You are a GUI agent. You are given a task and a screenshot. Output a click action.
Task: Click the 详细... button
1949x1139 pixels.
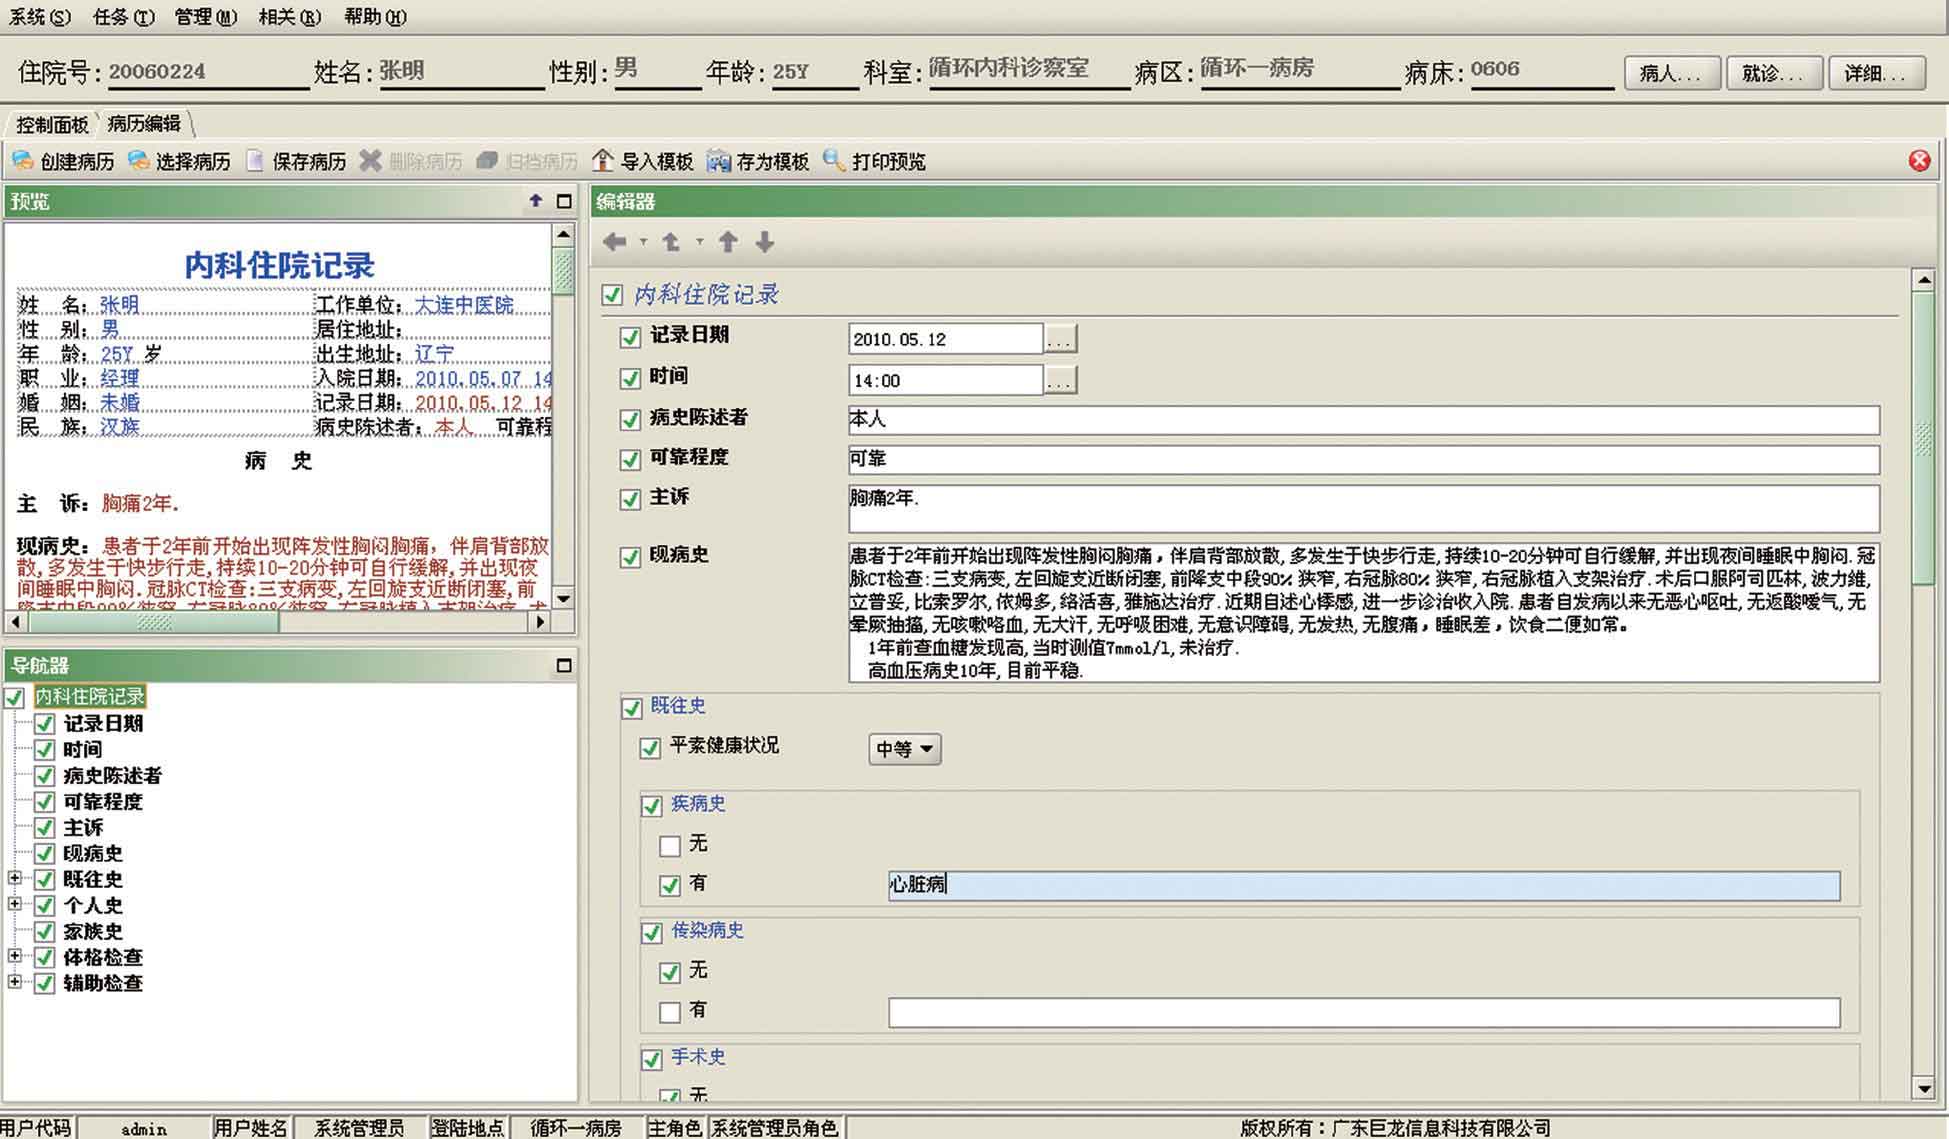click(x=1876, y=73)
